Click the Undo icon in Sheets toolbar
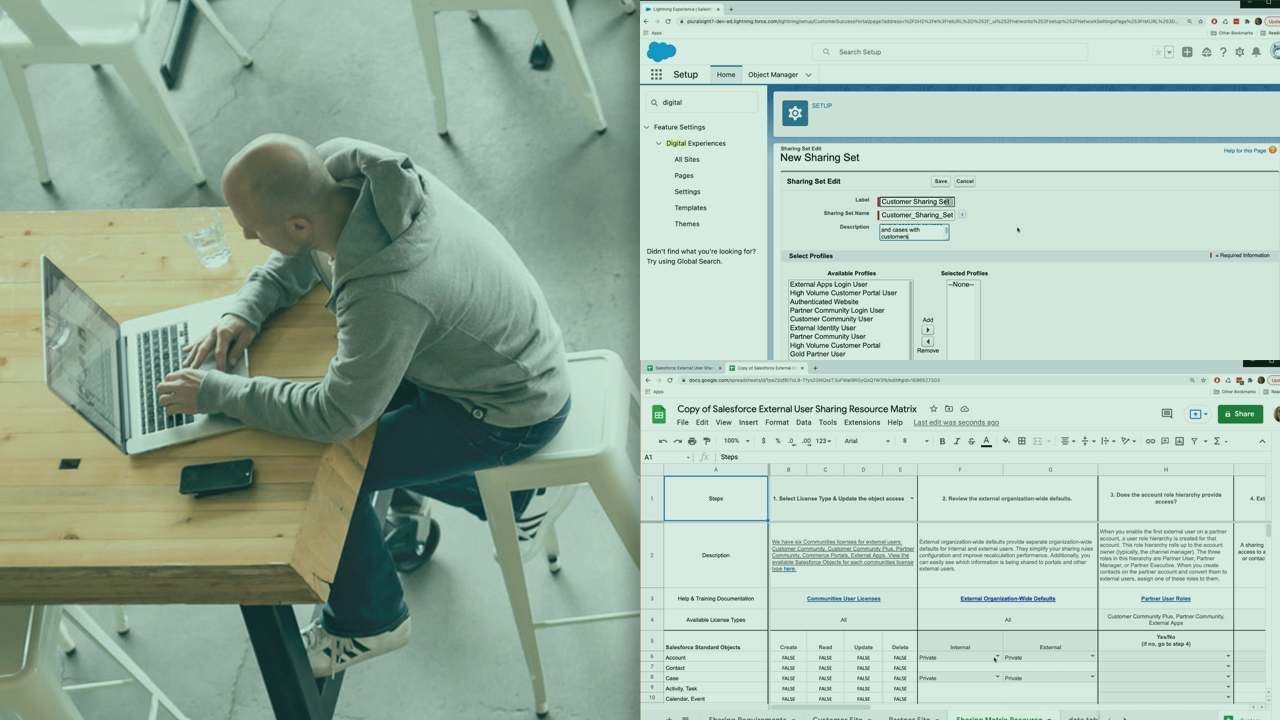 tap(663, 441)
